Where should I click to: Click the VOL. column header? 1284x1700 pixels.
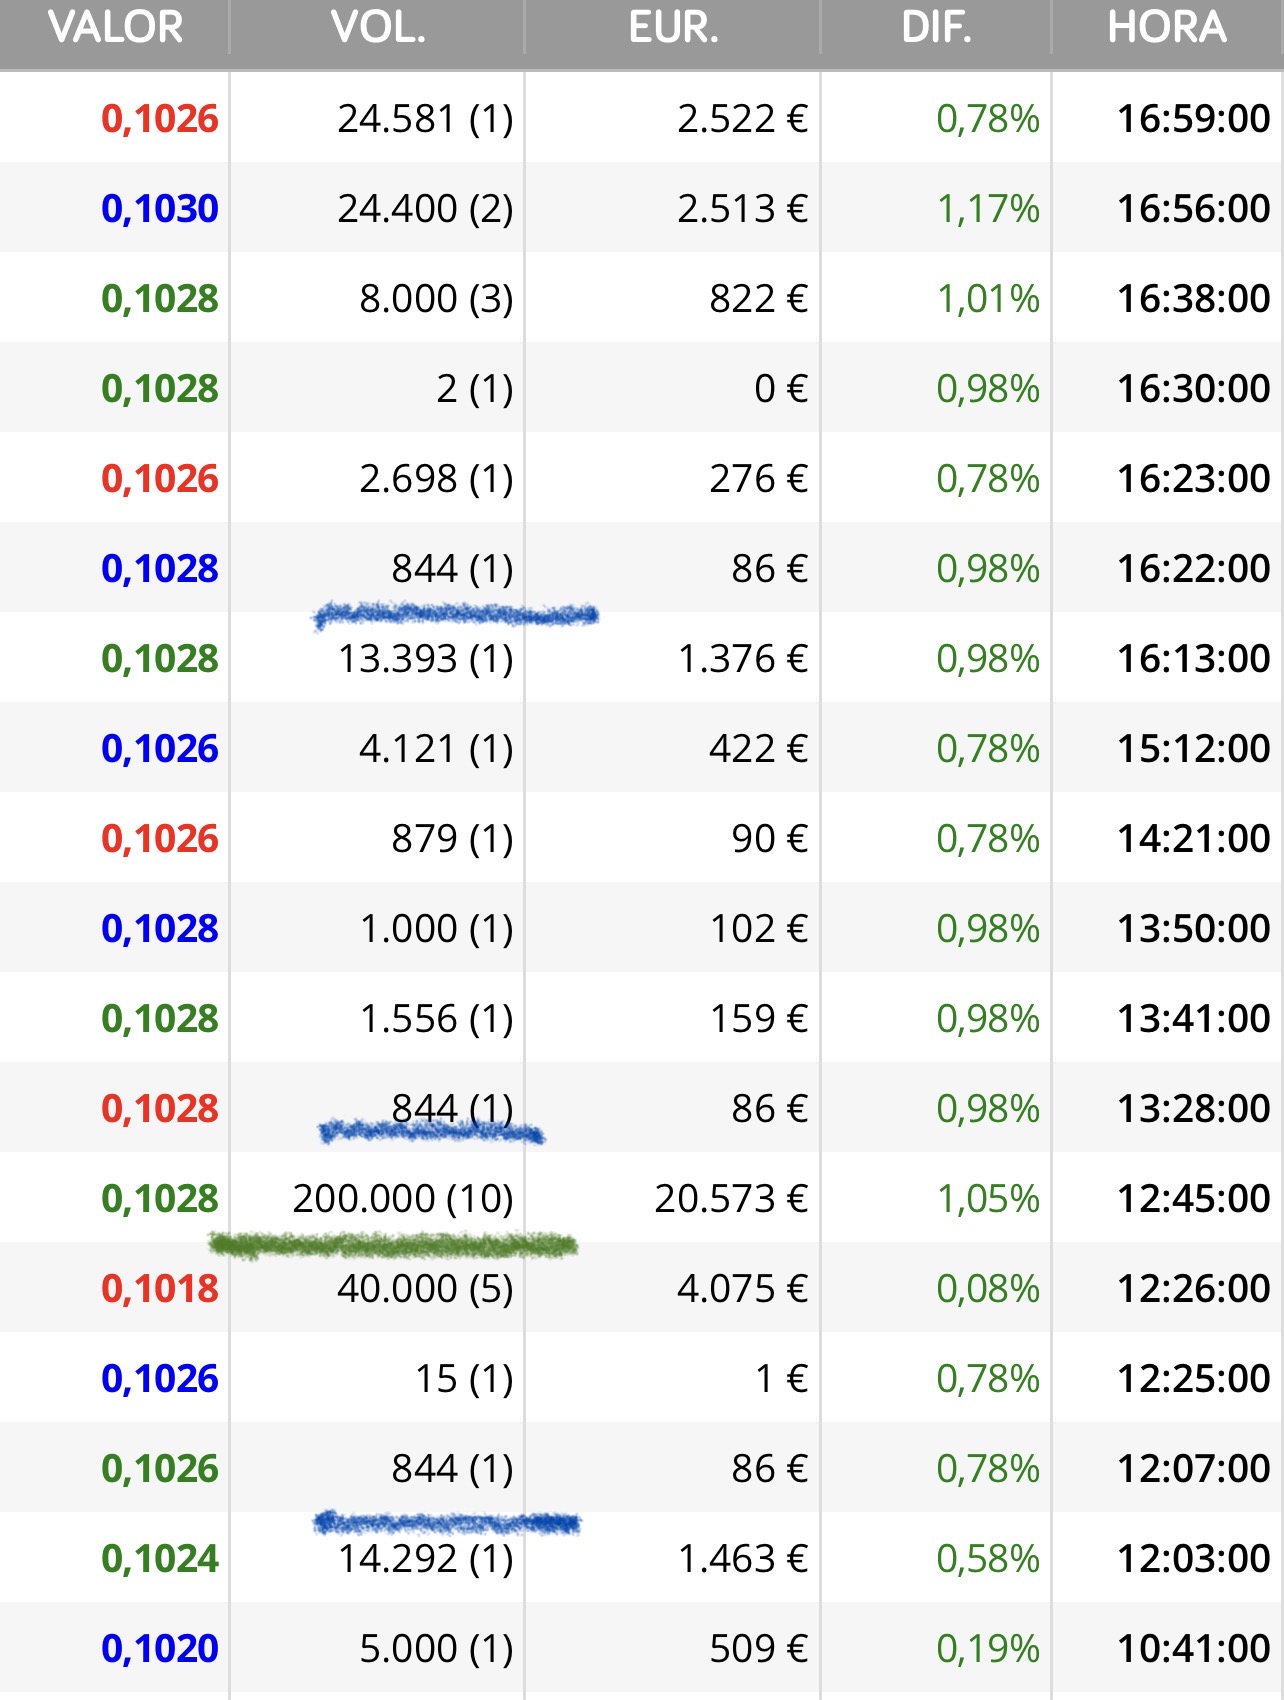pyautogui.click(x=378, y=28)
